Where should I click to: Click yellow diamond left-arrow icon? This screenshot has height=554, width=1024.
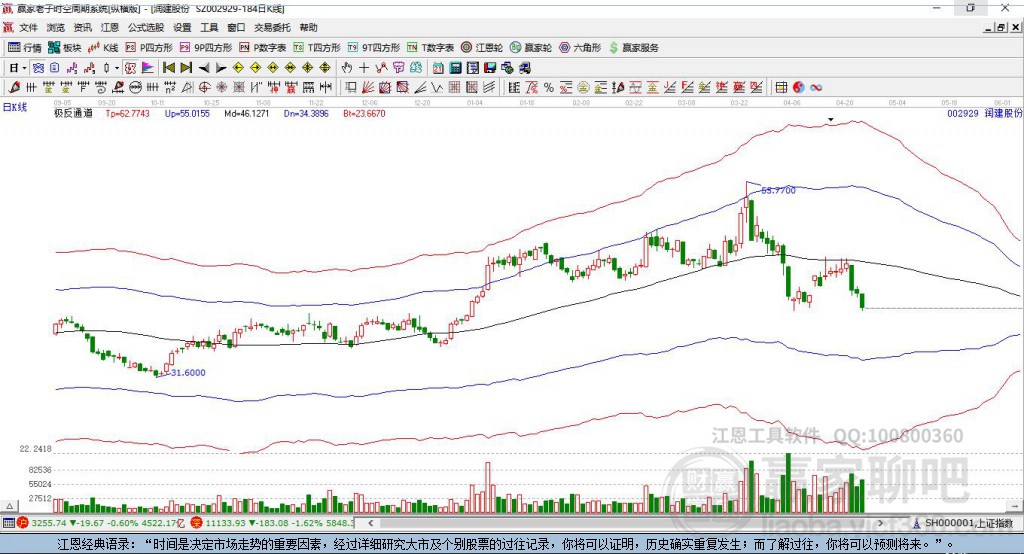point(238,68)
